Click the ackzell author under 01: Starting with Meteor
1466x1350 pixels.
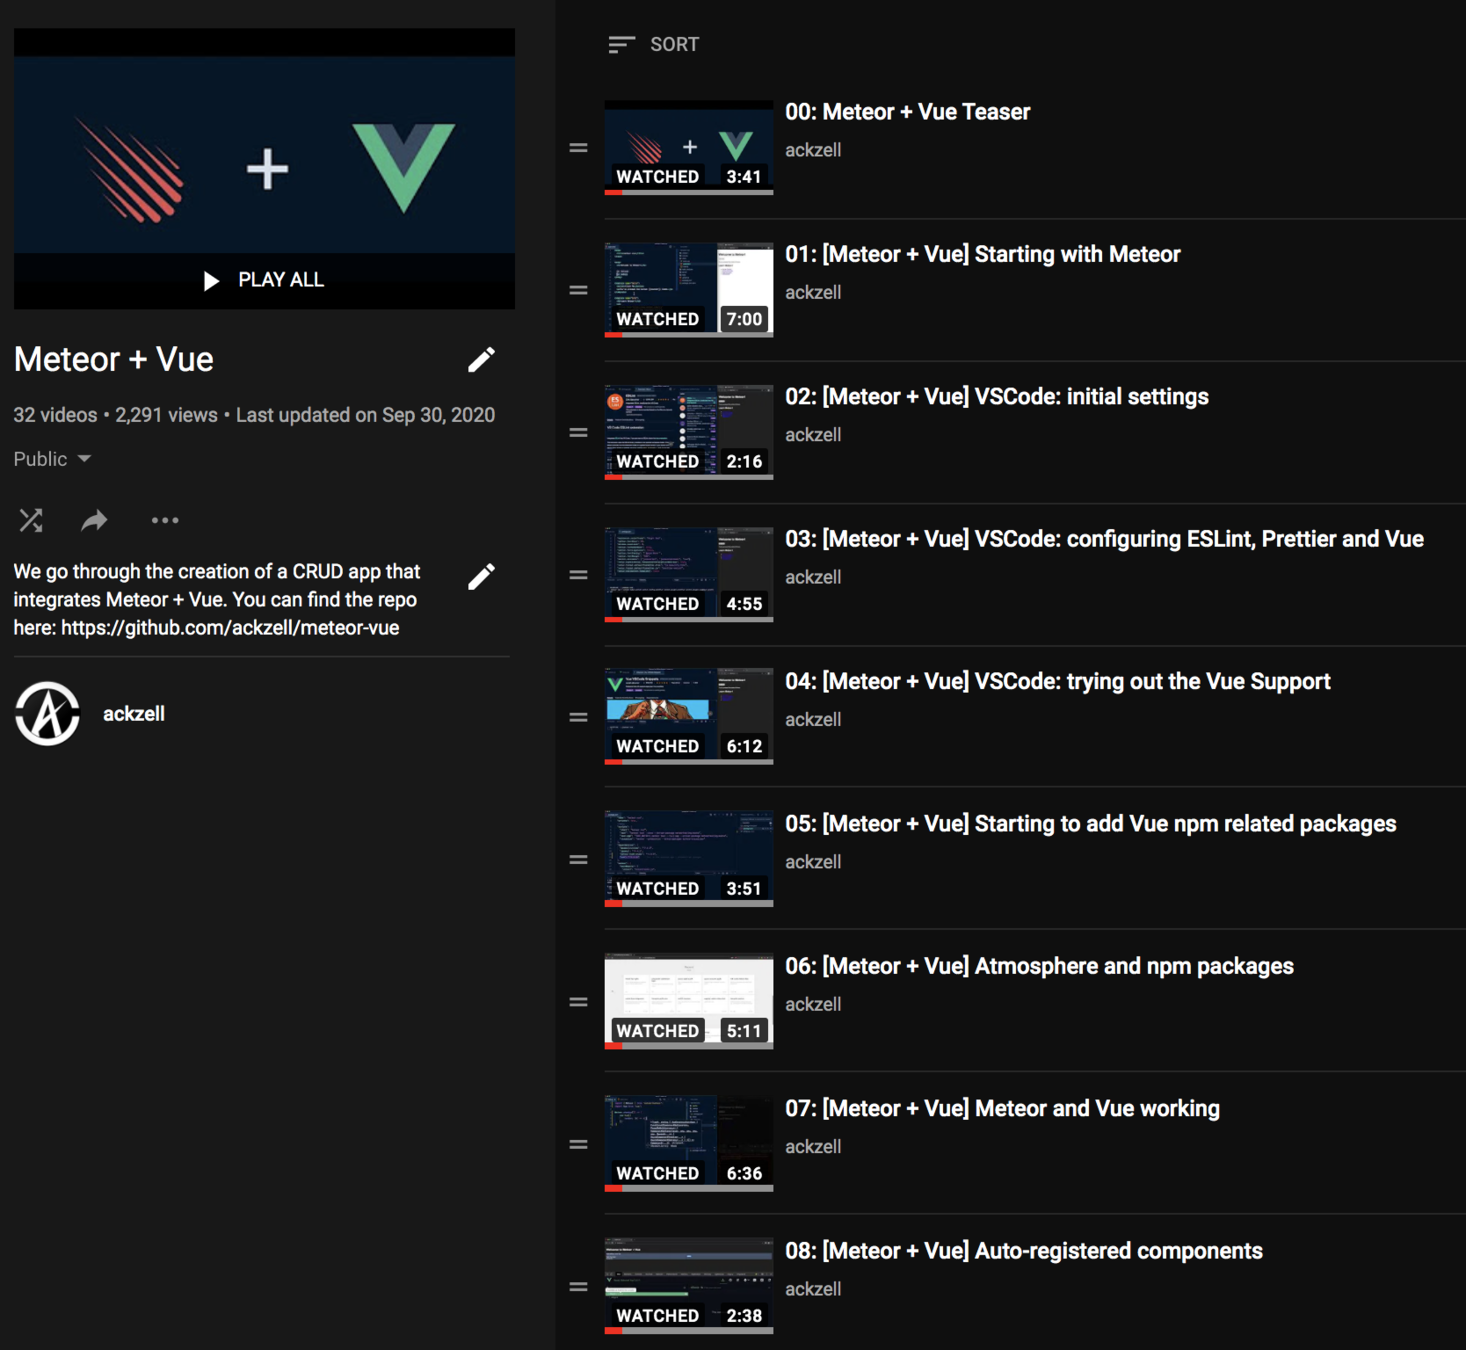click(813, 292)
